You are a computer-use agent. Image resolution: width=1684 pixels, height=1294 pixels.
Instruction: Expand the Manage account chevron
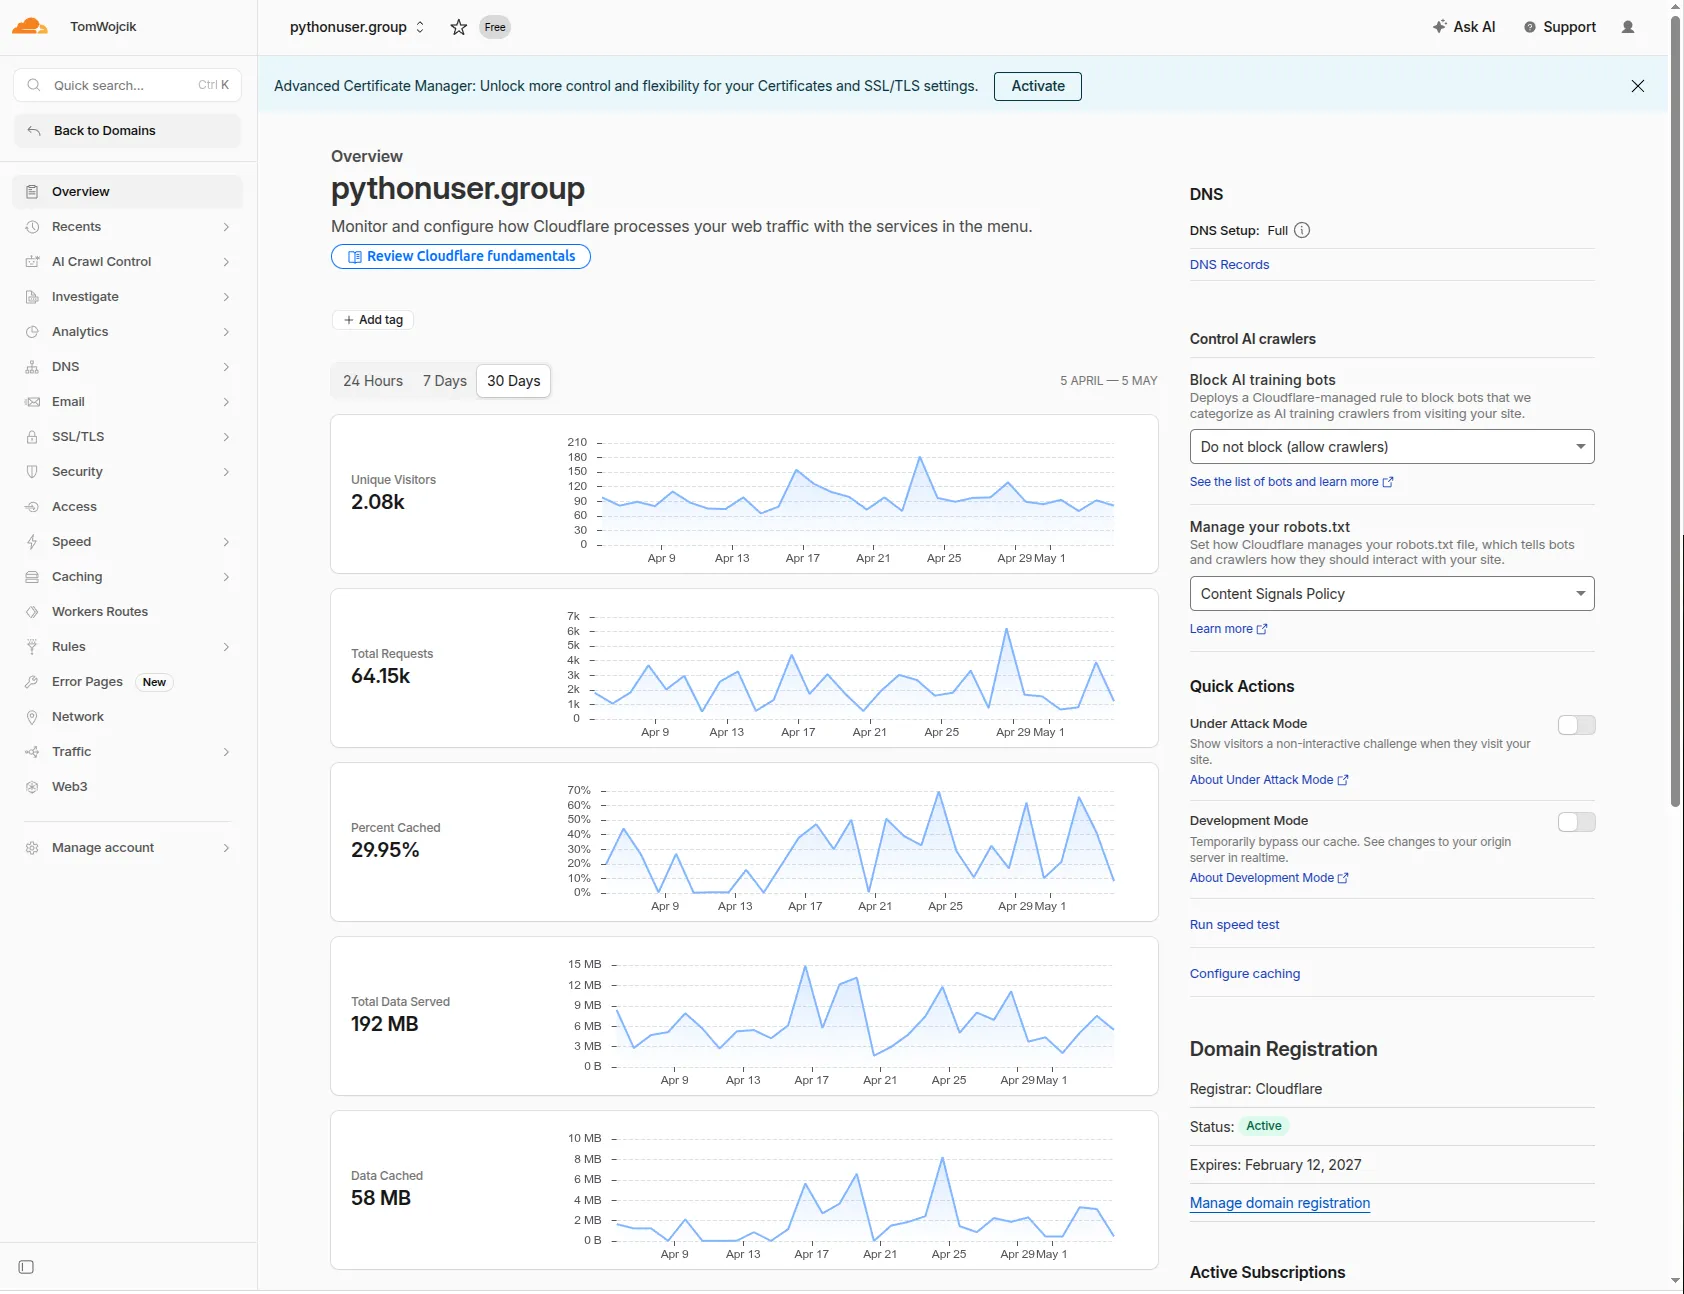pos(226,848)
